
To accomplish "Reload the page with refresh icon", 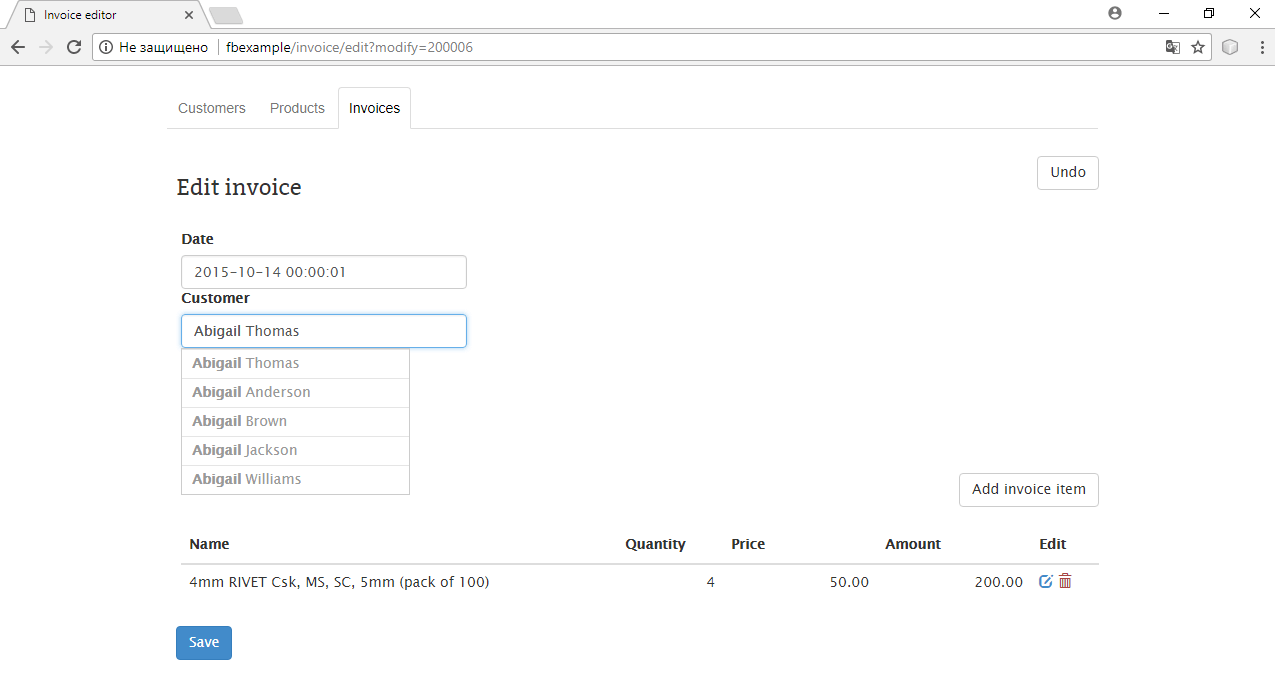I will (73, 47).
